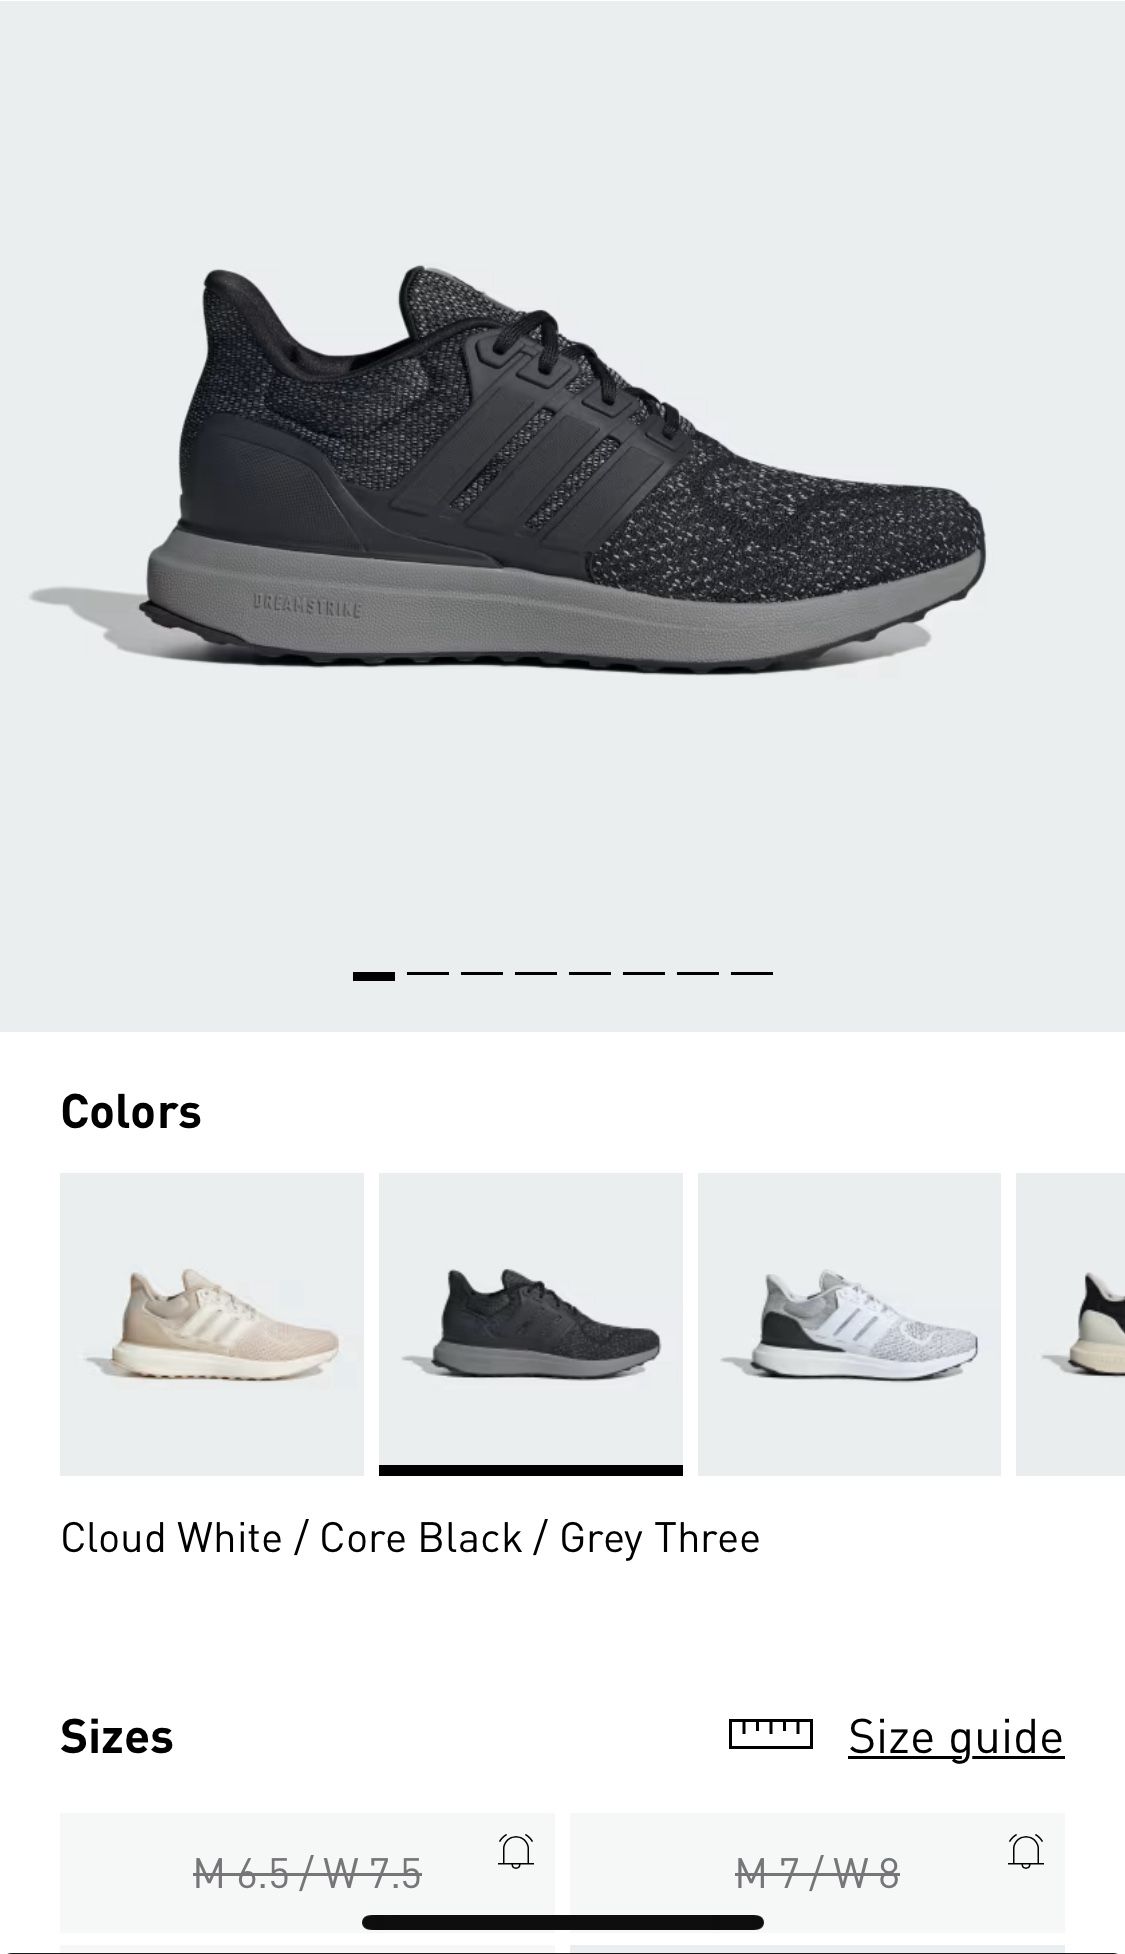Jump to the second product image indicator
This screenshot has width=1125, height=1954.
[x=428, y=973]
